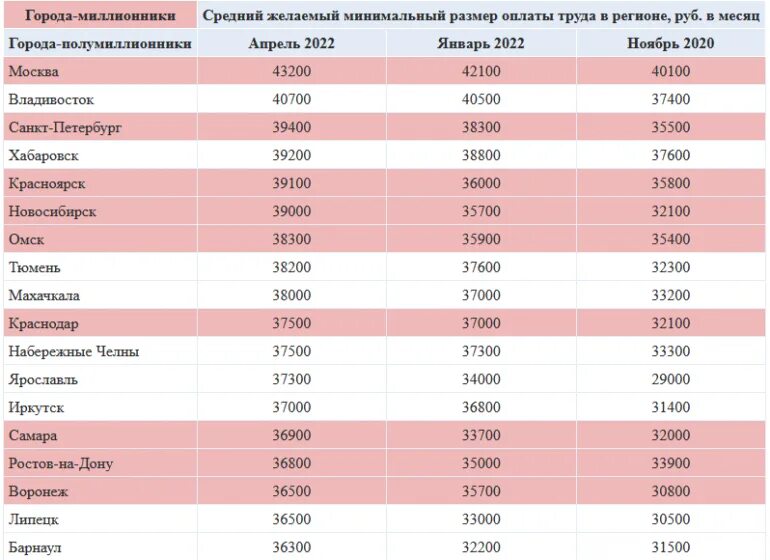Click the 'Средний желаемый минимальный размер' title cell
Screen dimensions: 770x560
point(481,16)
